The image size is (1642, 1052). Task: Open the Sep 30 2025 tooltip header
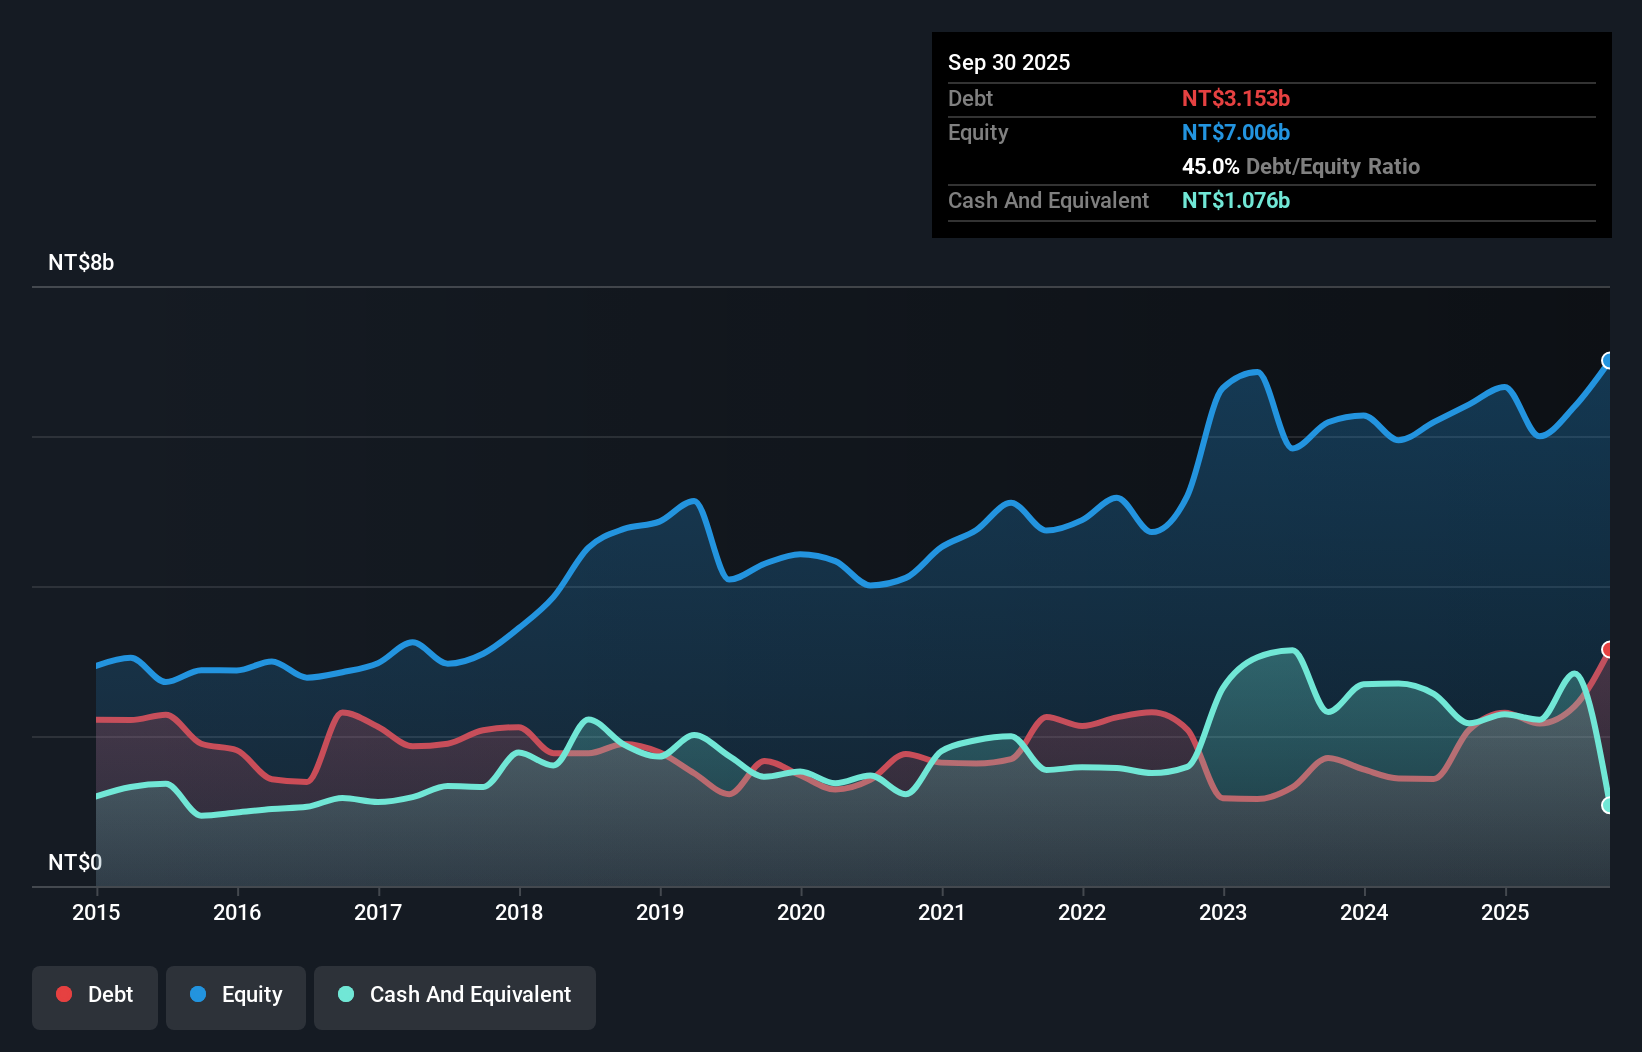click(1009, 62)
